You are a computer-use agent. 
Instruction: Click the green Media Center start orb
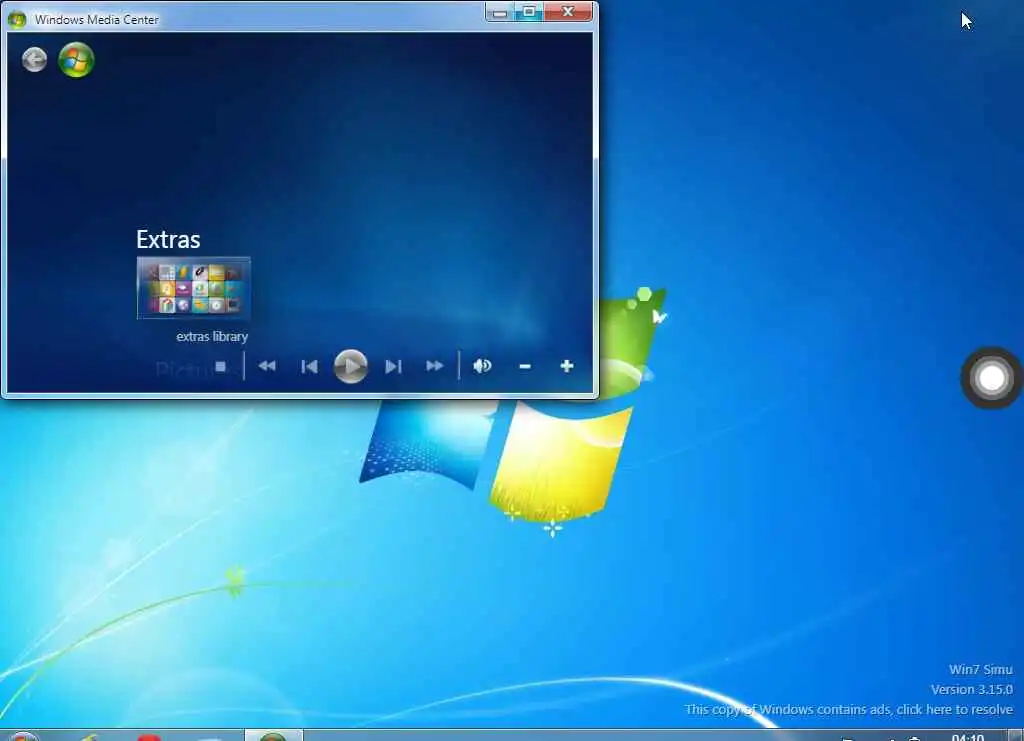coord(76,59)
